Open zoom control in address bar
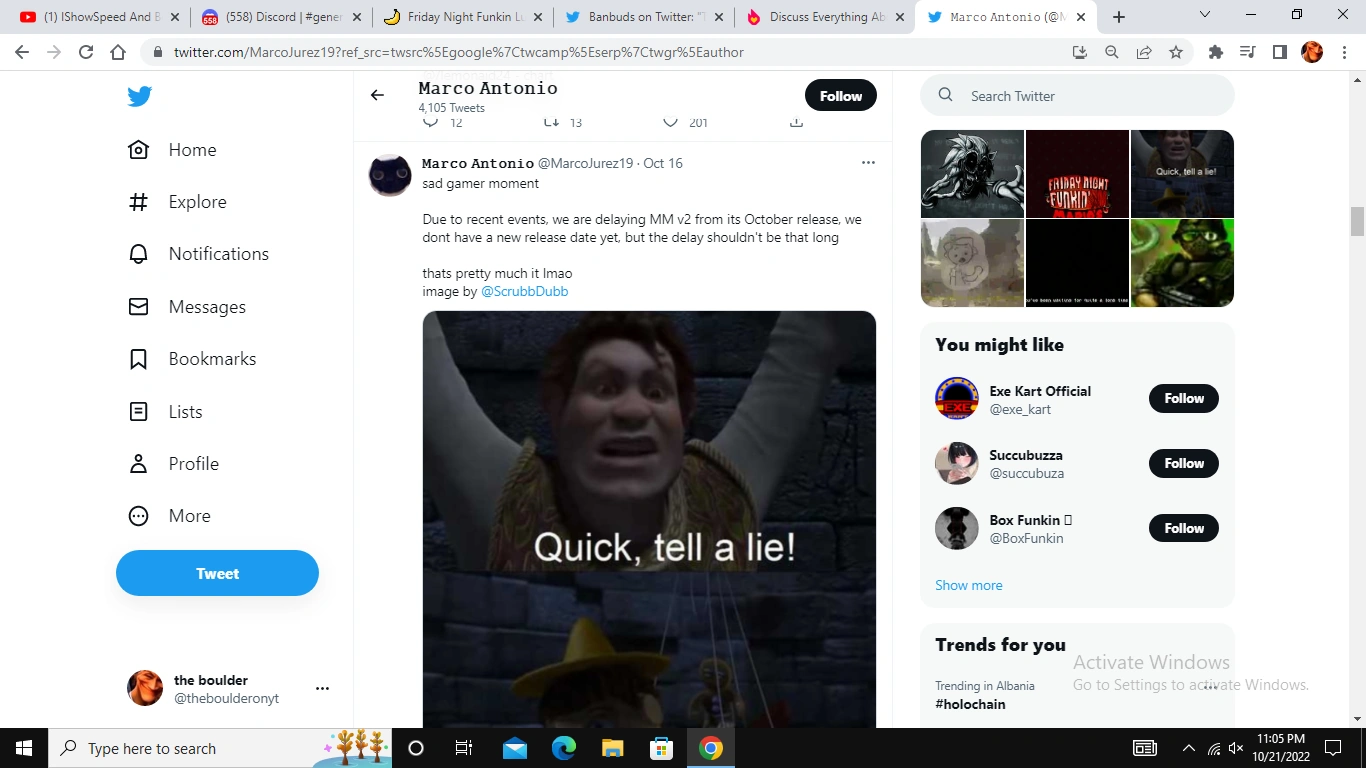Viewport: 1366px width, 768px height. click(x=1112, y=52)
